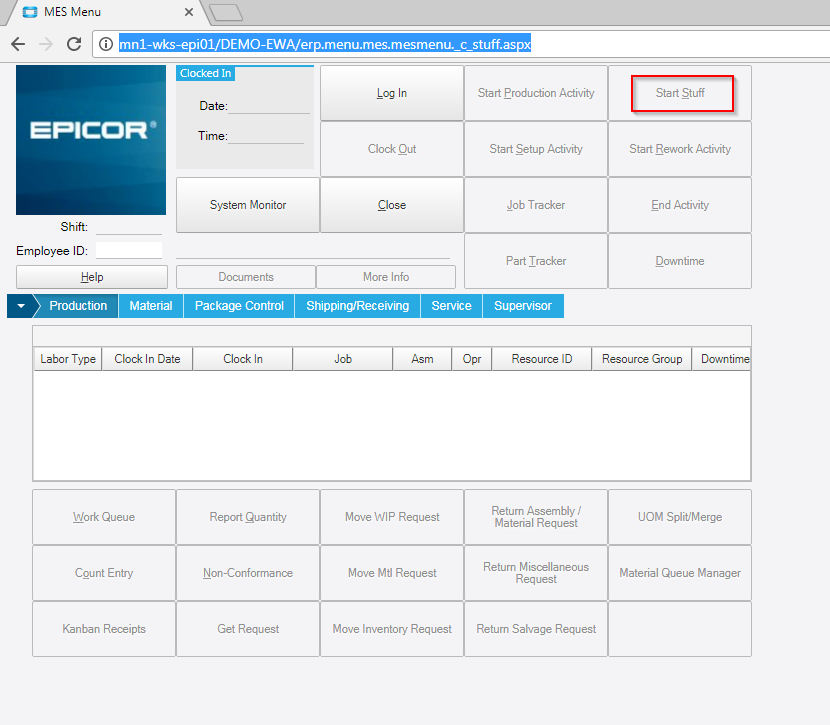The image size is (830, 725).
Task: Sort by Clock In Date column header
Action: 147,359
